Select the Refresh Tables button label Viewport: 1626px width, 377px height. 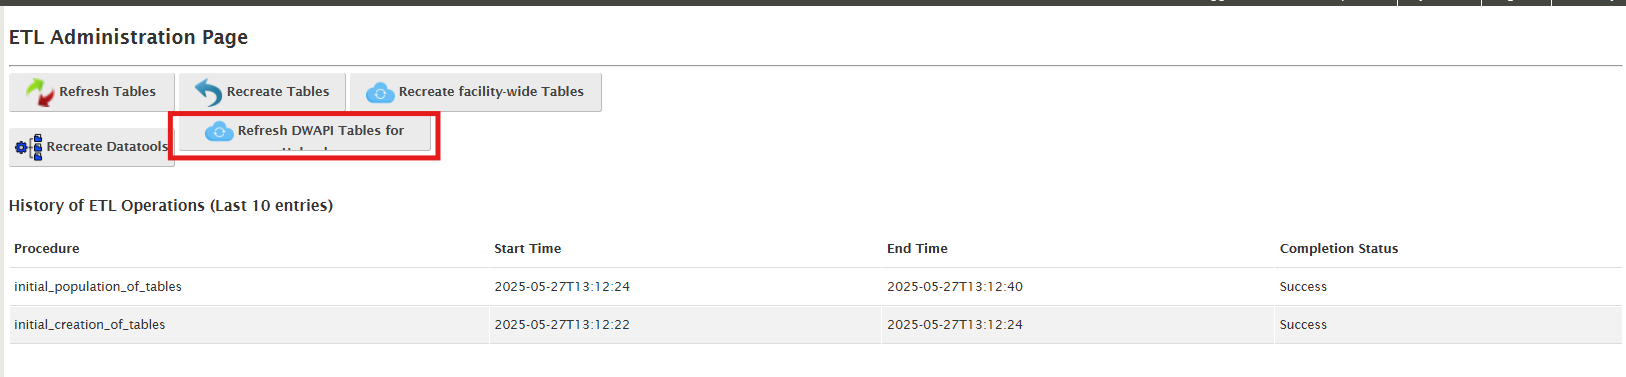[107, 91]
